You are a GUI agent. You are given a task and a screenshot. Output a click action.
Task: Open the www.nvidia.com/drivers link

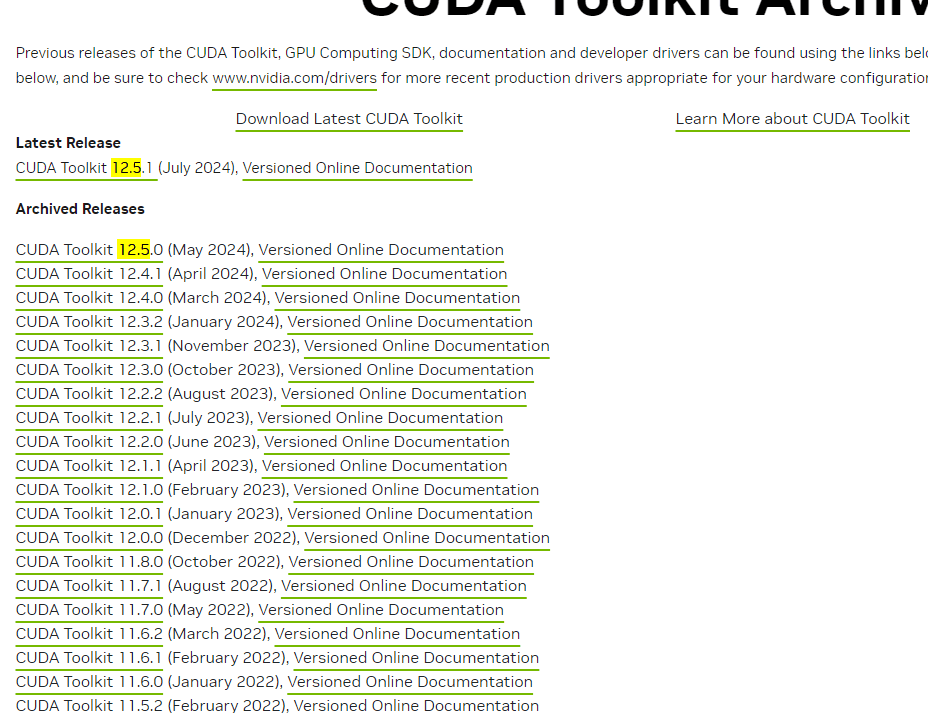point(294,78)
